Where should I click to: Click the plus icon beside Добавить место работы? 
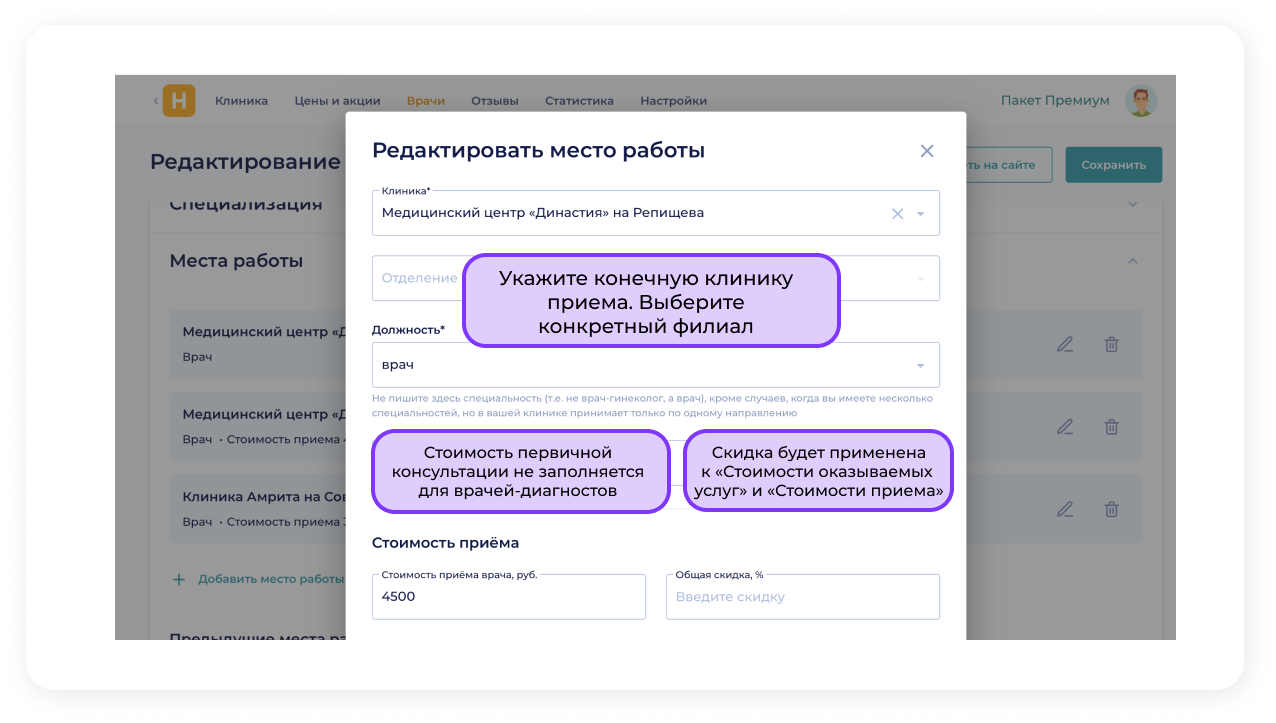[179, 579]
